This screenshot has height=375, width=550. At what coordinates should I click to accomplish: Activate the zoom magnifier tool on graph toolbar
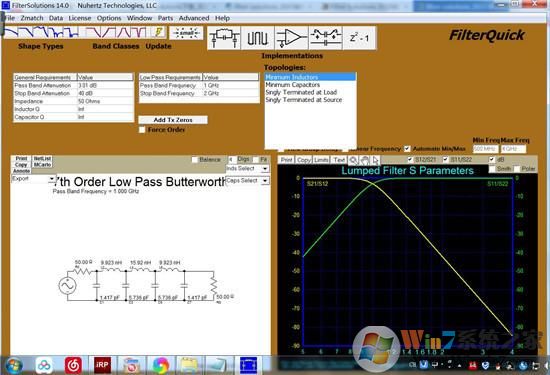[x=353, y=160]
